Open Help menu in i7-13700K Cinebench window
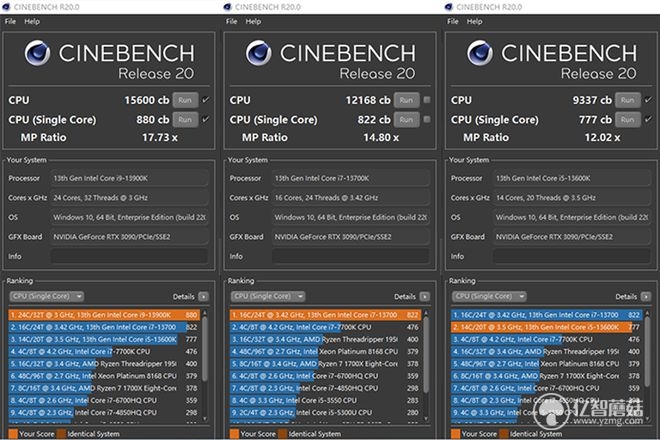 coord(253,21)
